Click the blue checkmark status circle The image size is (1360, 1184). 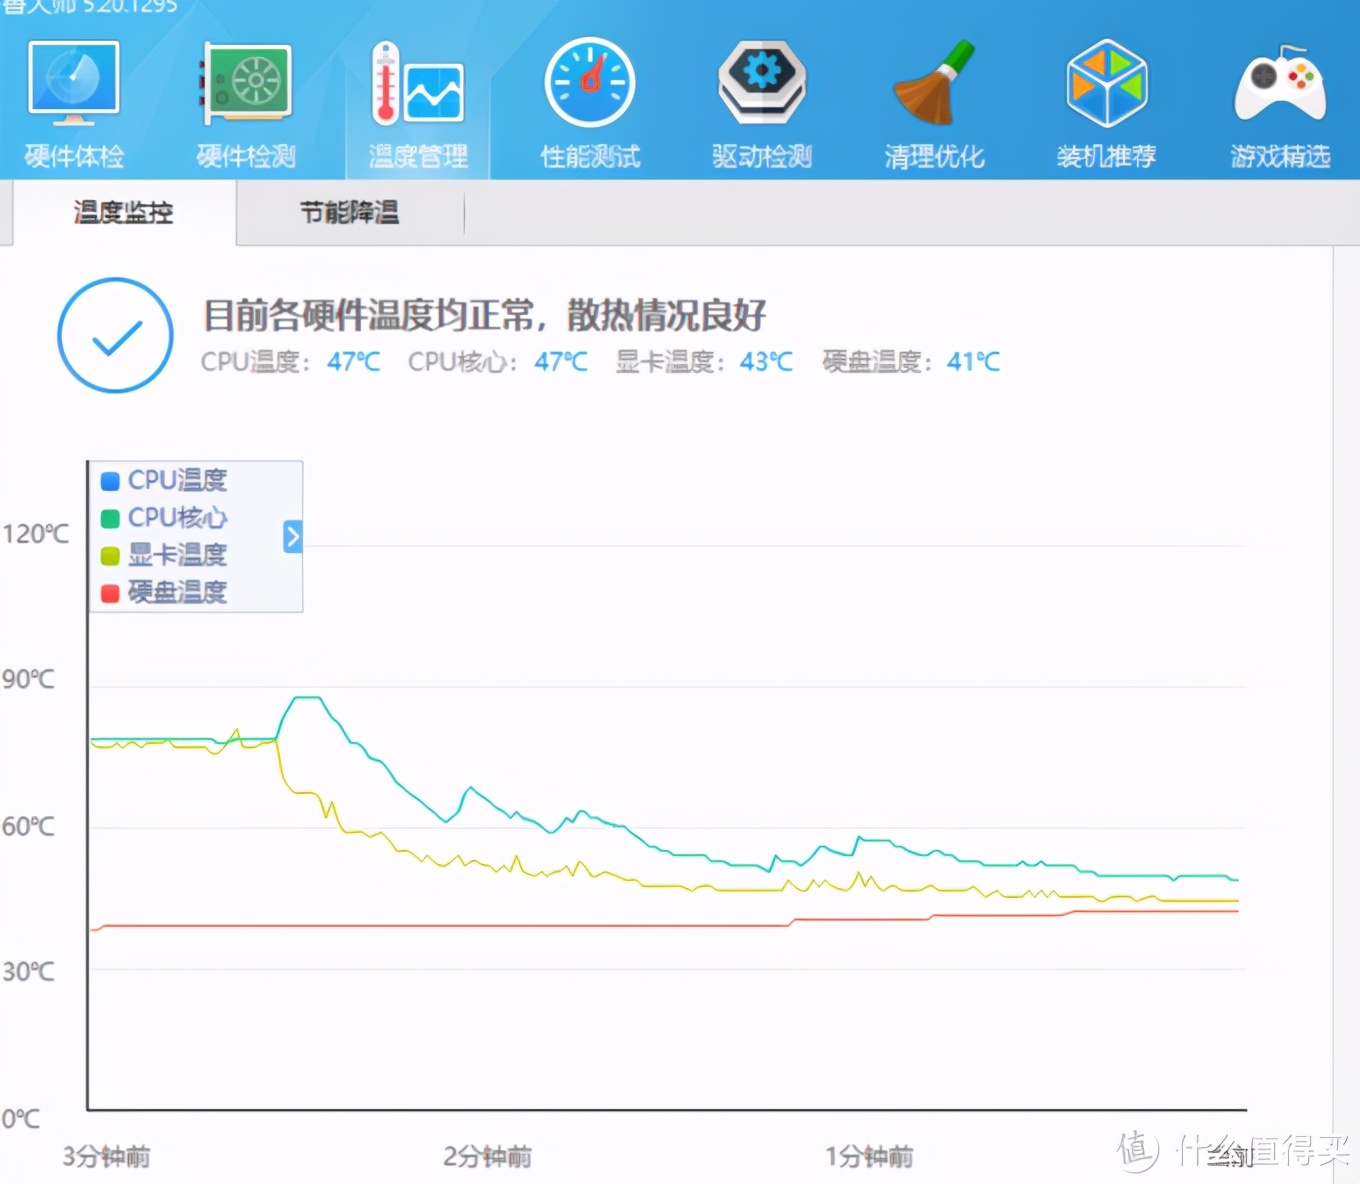click(116, 335)
